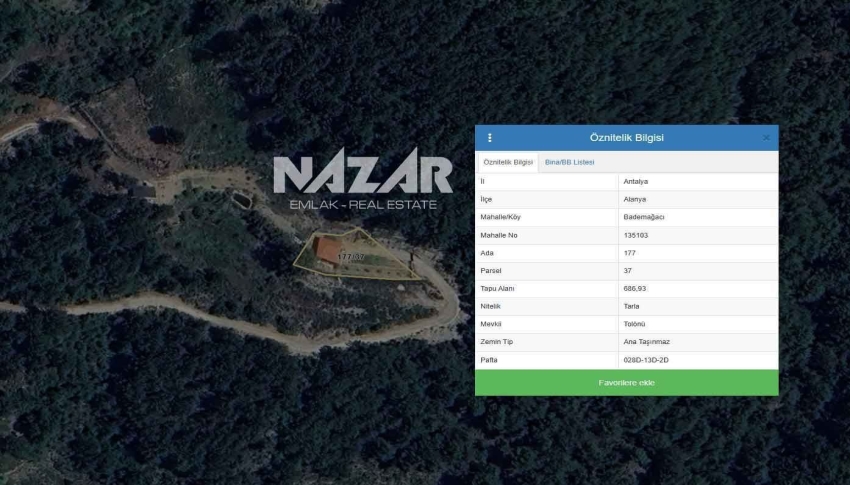Screen dimensions: 850x485
Task: Select the Tapu Alanı value 686,93
Action: (634, 288)
